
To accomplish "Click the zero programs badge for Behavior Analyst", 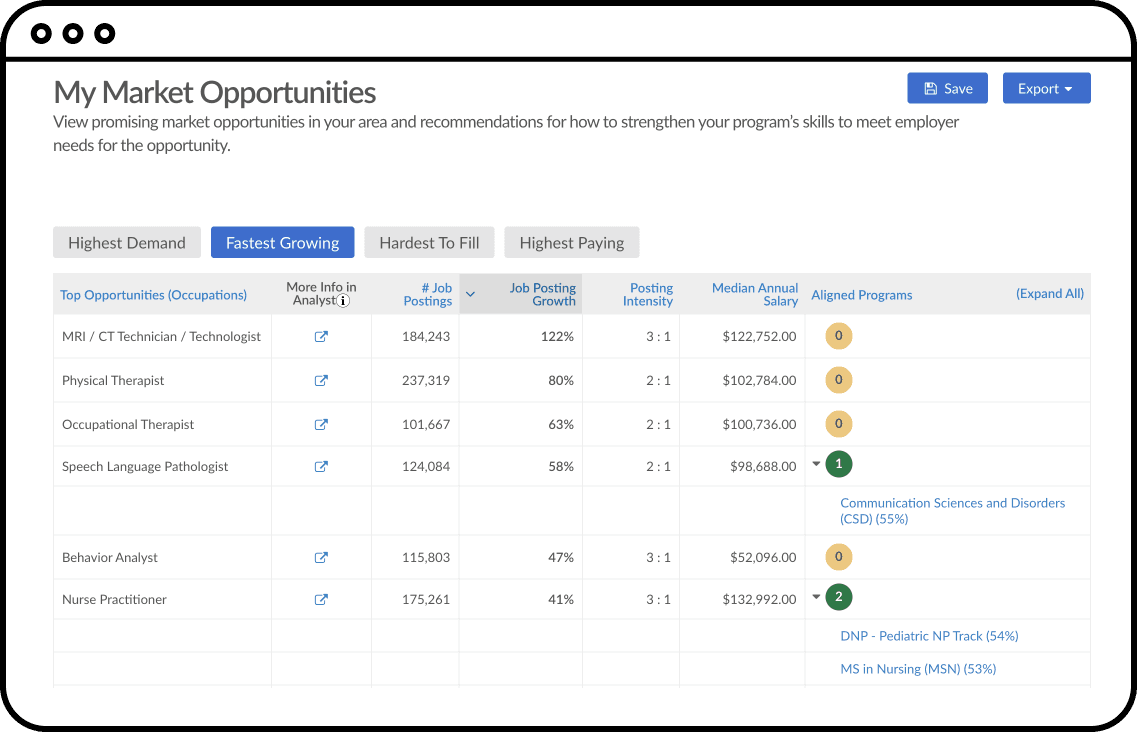I will coord(839,556).
